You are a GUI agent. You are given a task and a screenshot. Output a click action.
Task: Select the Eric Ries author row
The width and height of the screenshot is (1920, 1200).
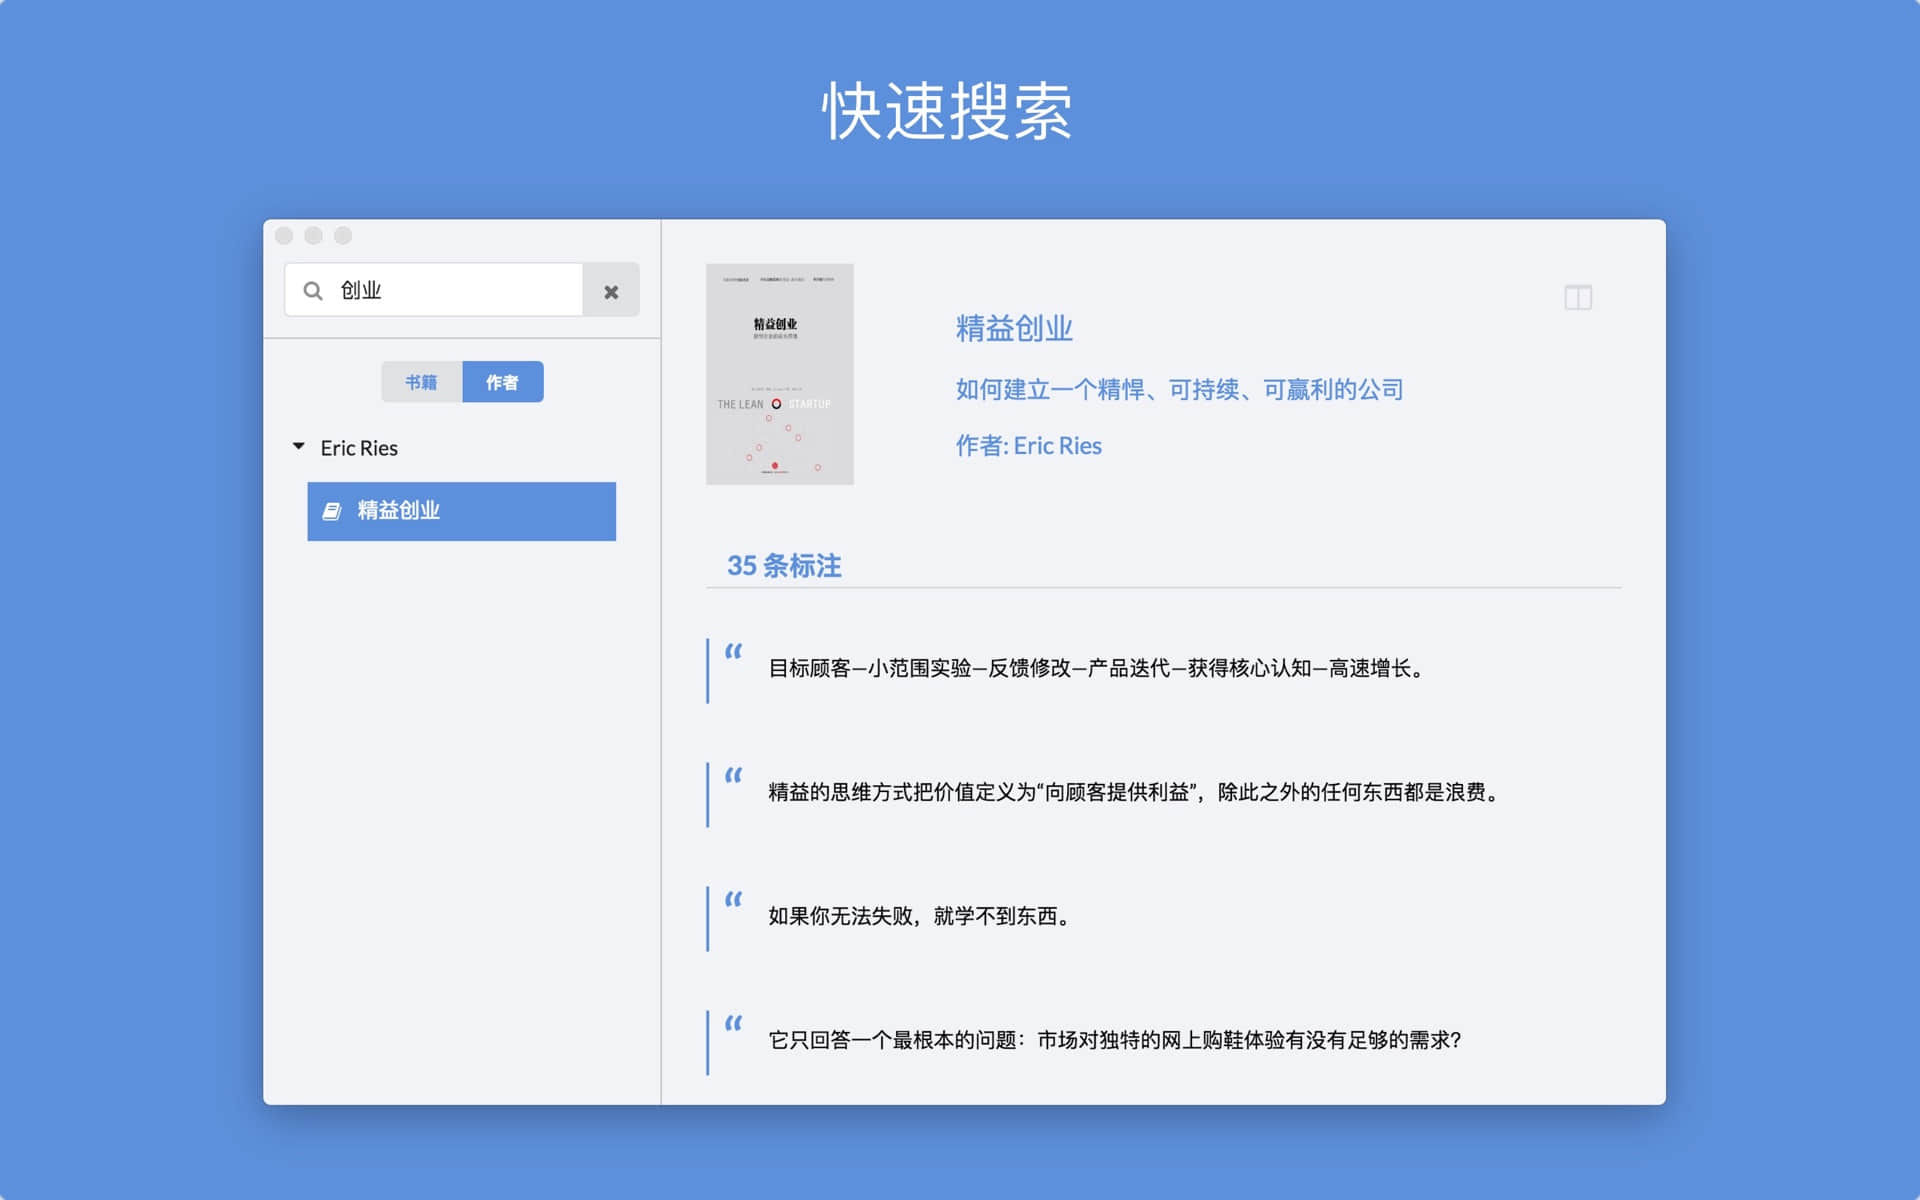coord(359,448)
